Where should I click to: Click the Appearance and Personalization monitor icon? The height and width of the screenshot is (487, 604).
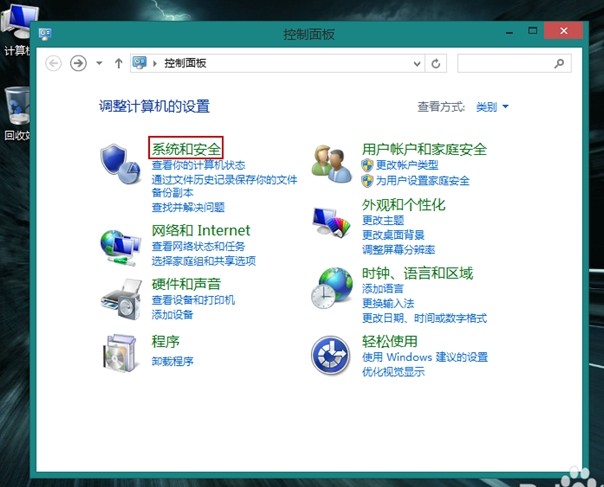331,222
